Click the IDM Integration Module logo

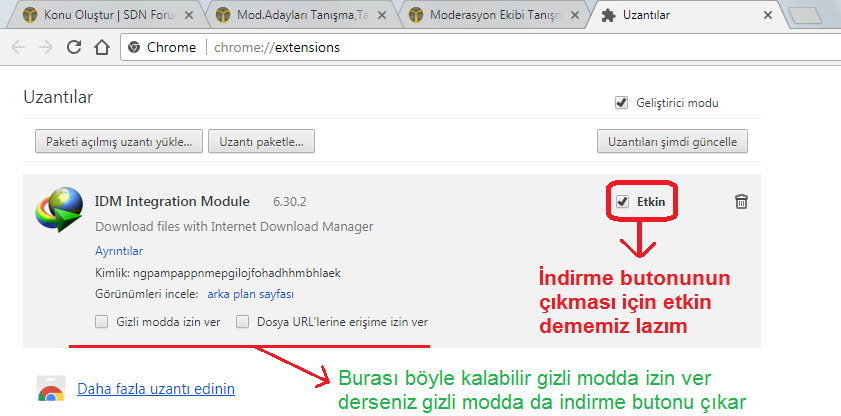pos(59,209)
